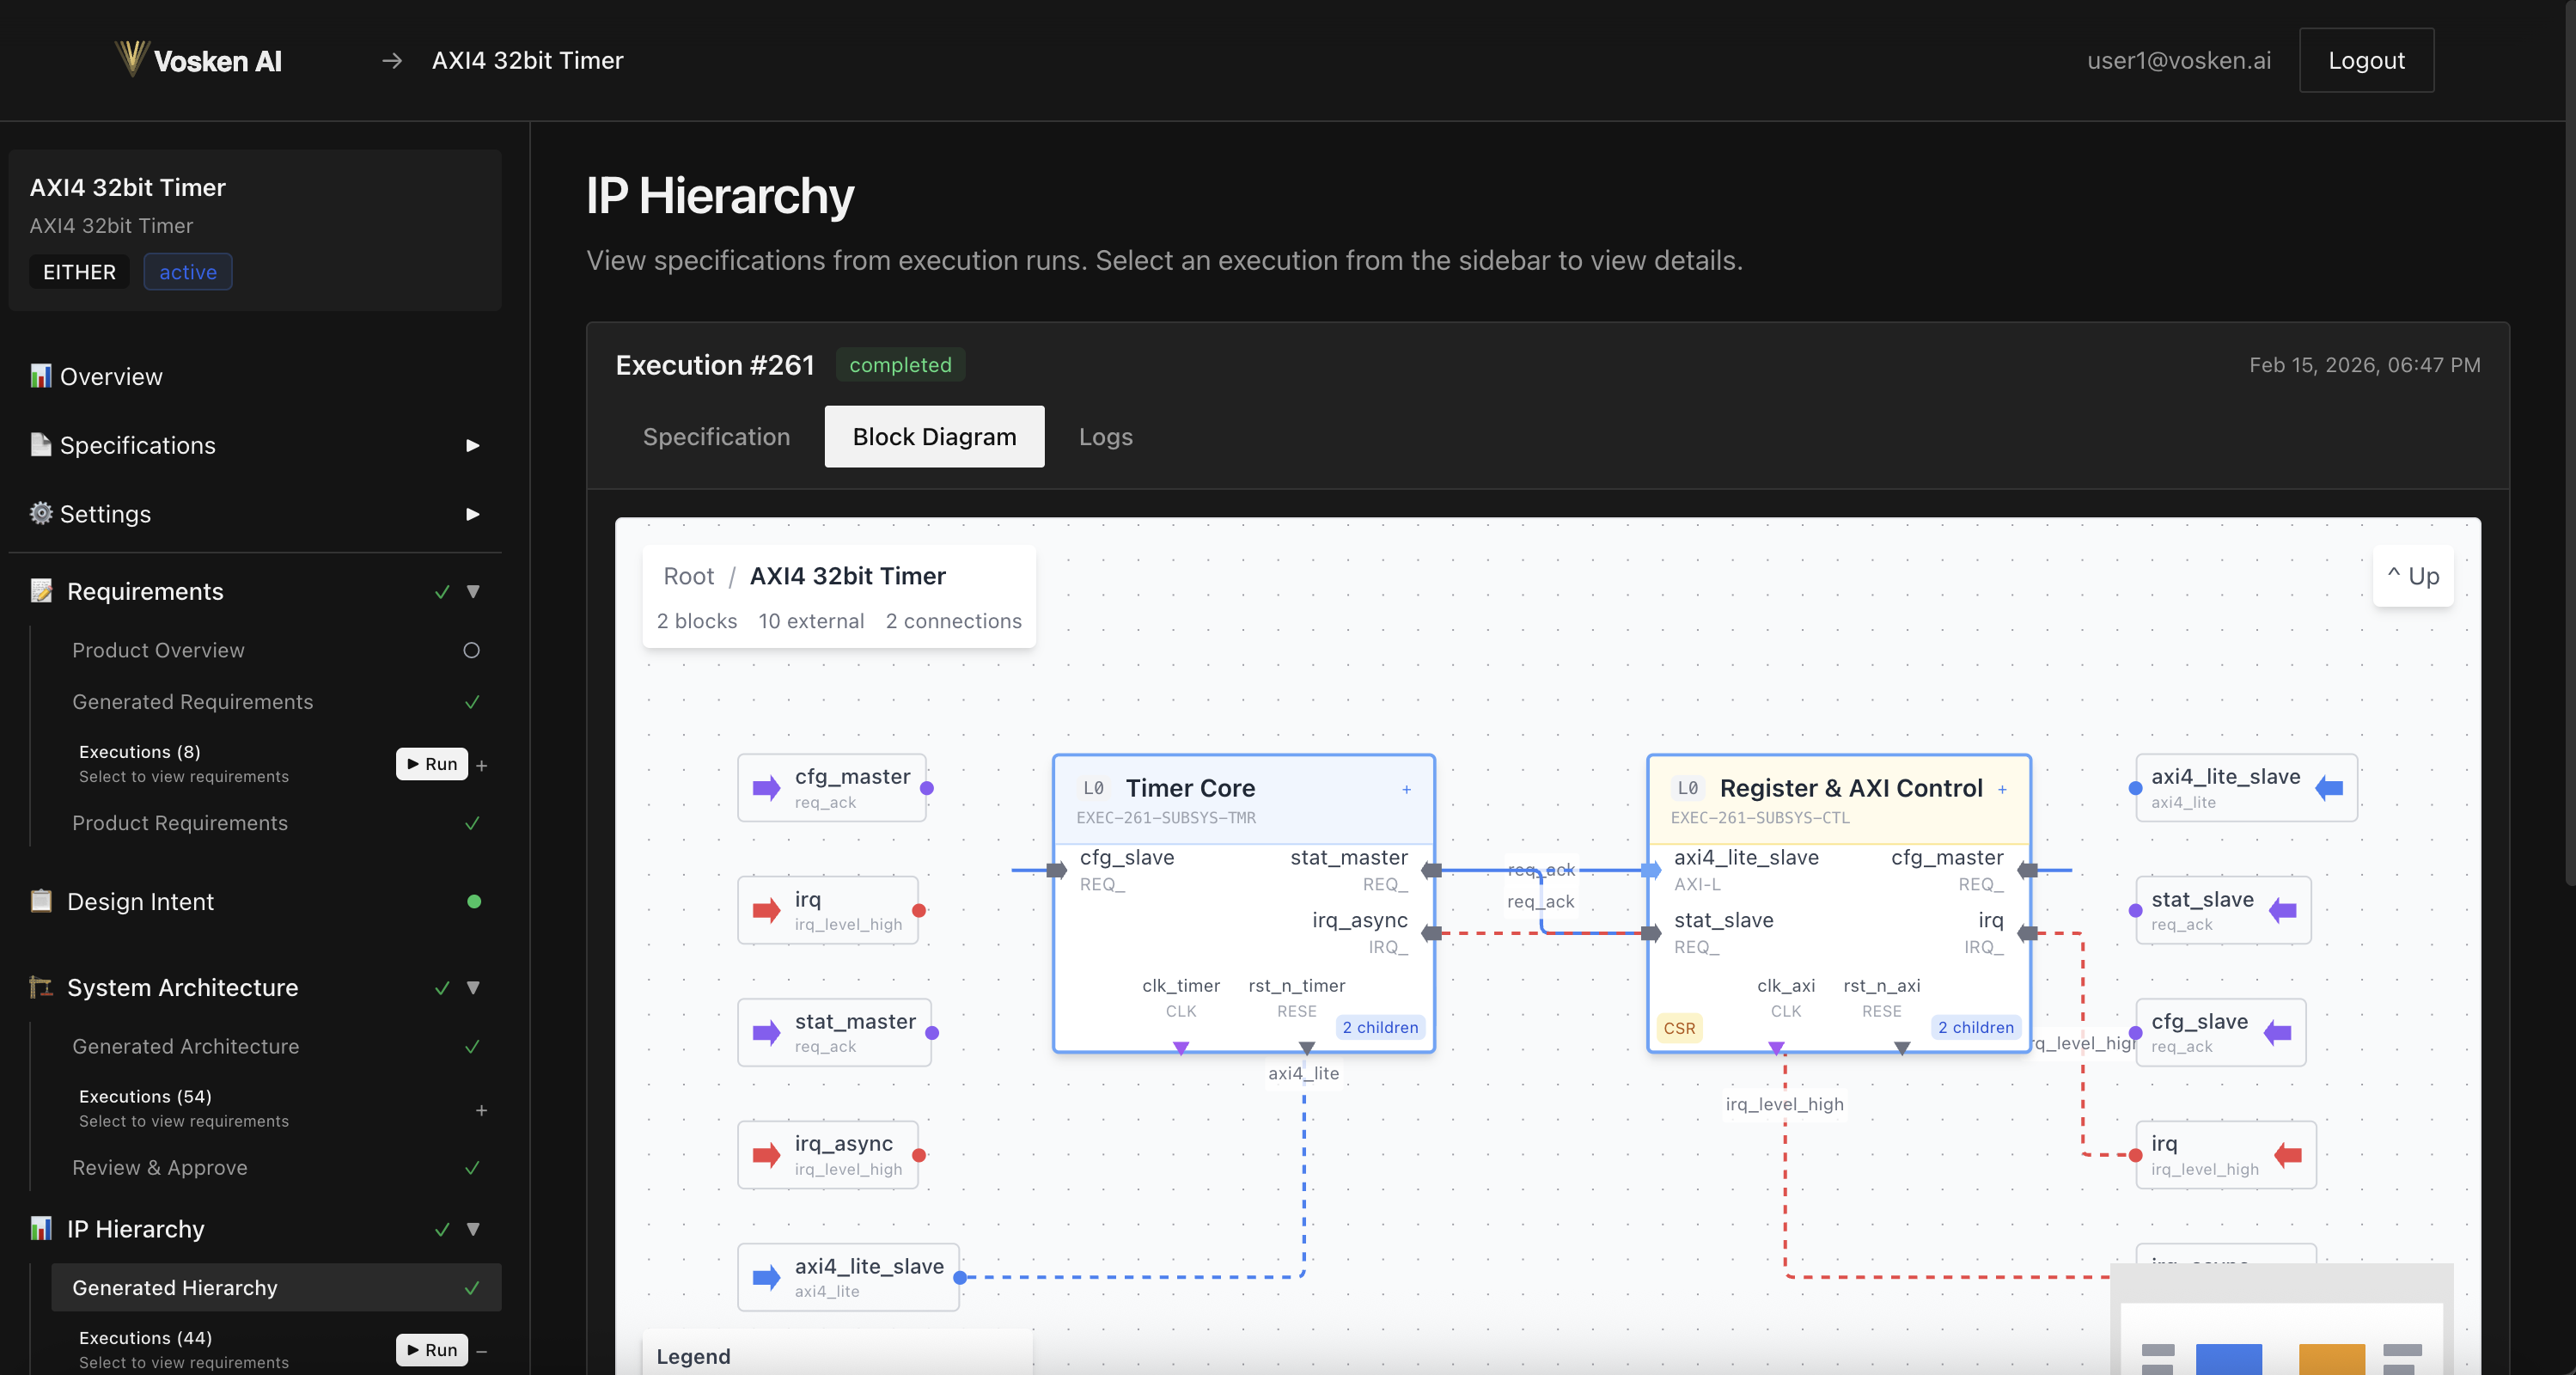Expand the System Architecture dropdown triangle
The width and height of the screenshot is (2576, 1375).
pyautogui.click(x=474, y=988)
